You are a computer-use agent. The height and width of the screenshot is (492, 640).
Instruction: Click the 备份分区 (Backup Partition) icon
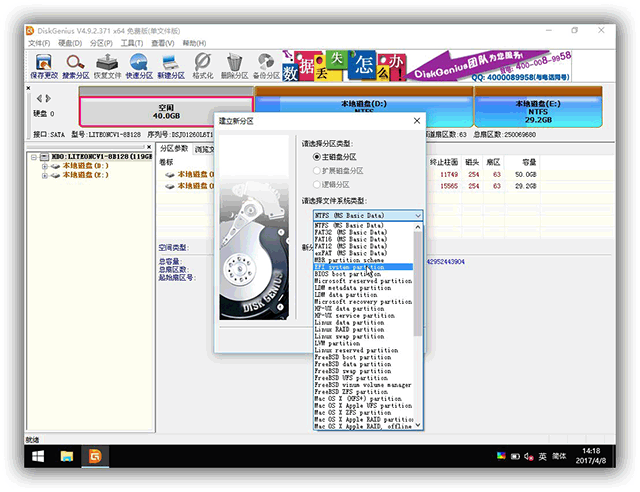(x=266, y=66)
